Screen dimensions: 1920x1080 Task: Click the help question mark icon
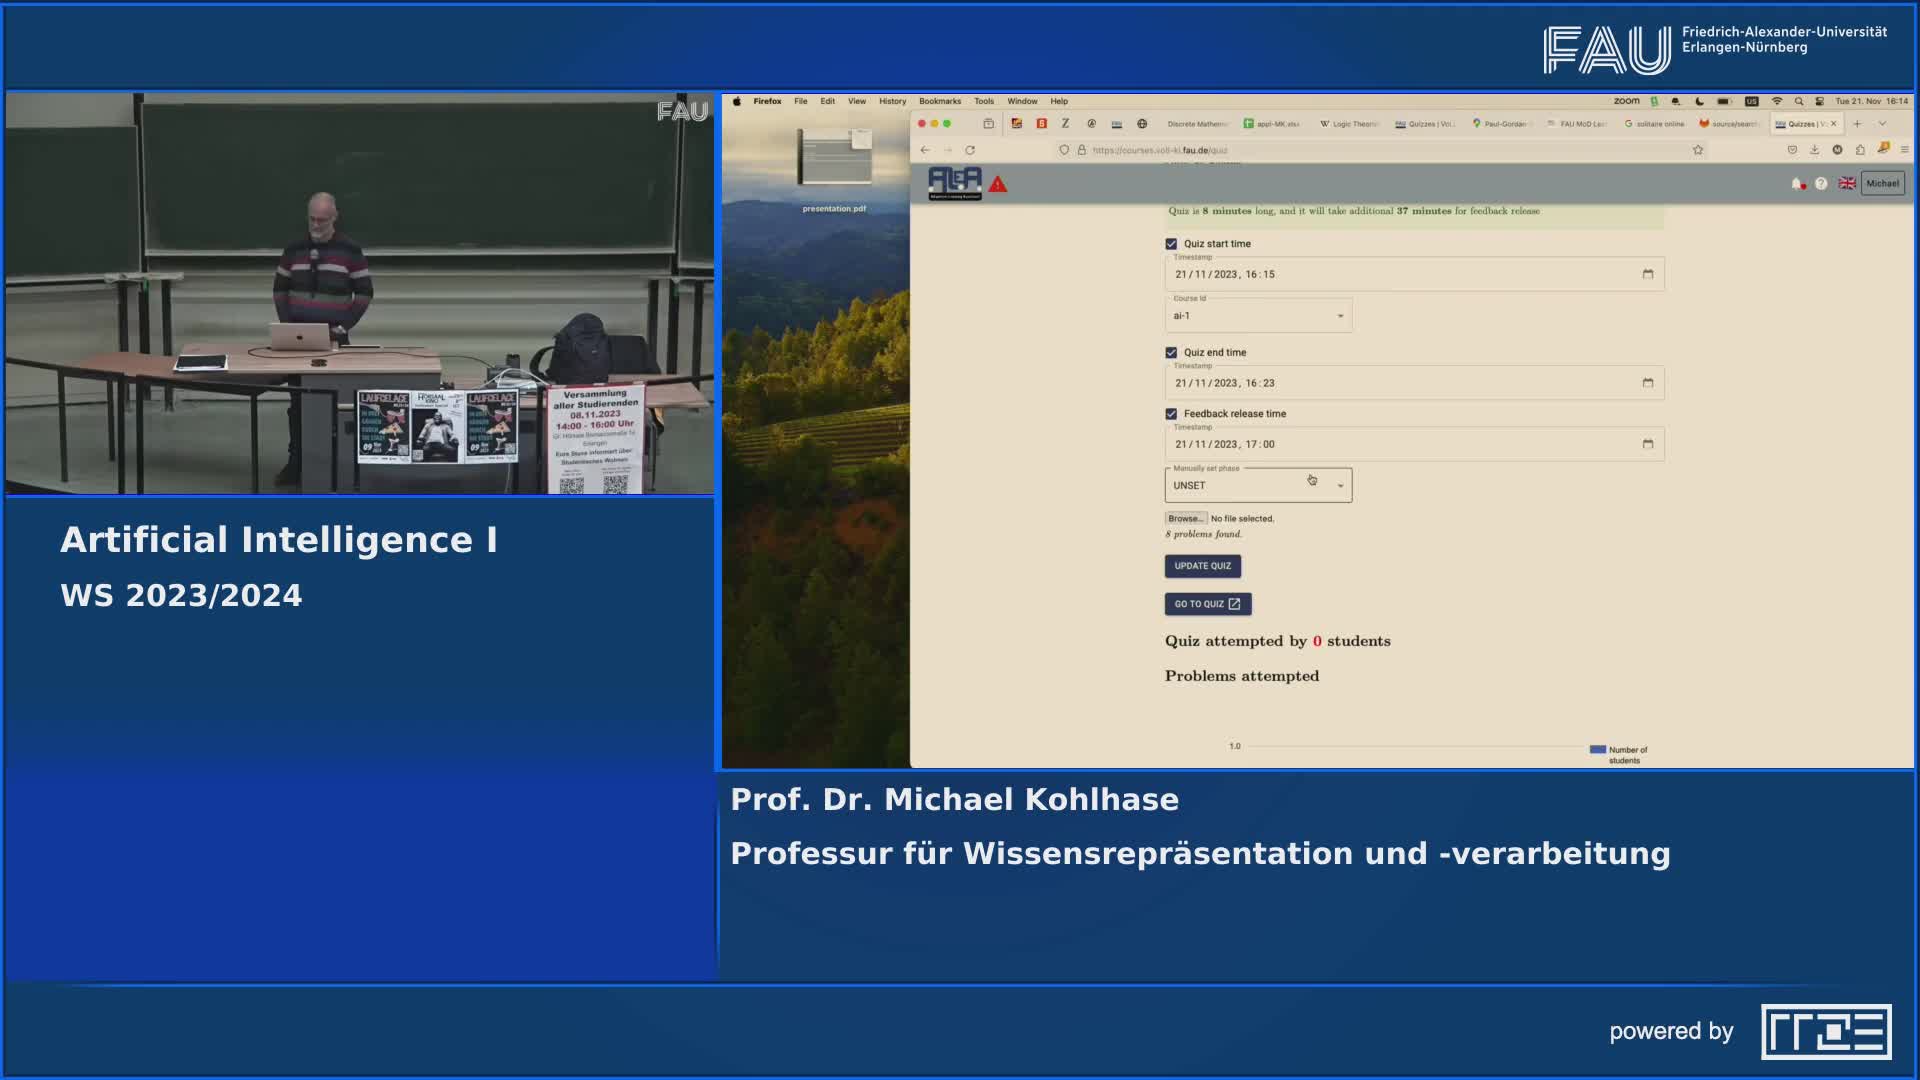point(1820,183)
